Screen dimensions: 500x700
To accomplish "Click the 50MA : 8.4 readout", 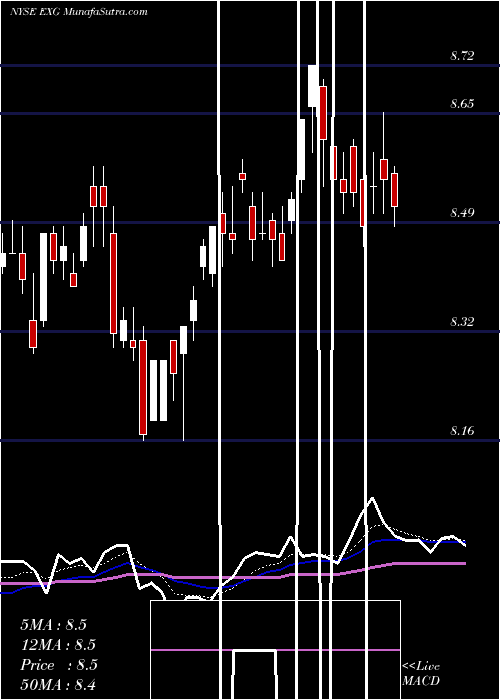I will point(58,684).
